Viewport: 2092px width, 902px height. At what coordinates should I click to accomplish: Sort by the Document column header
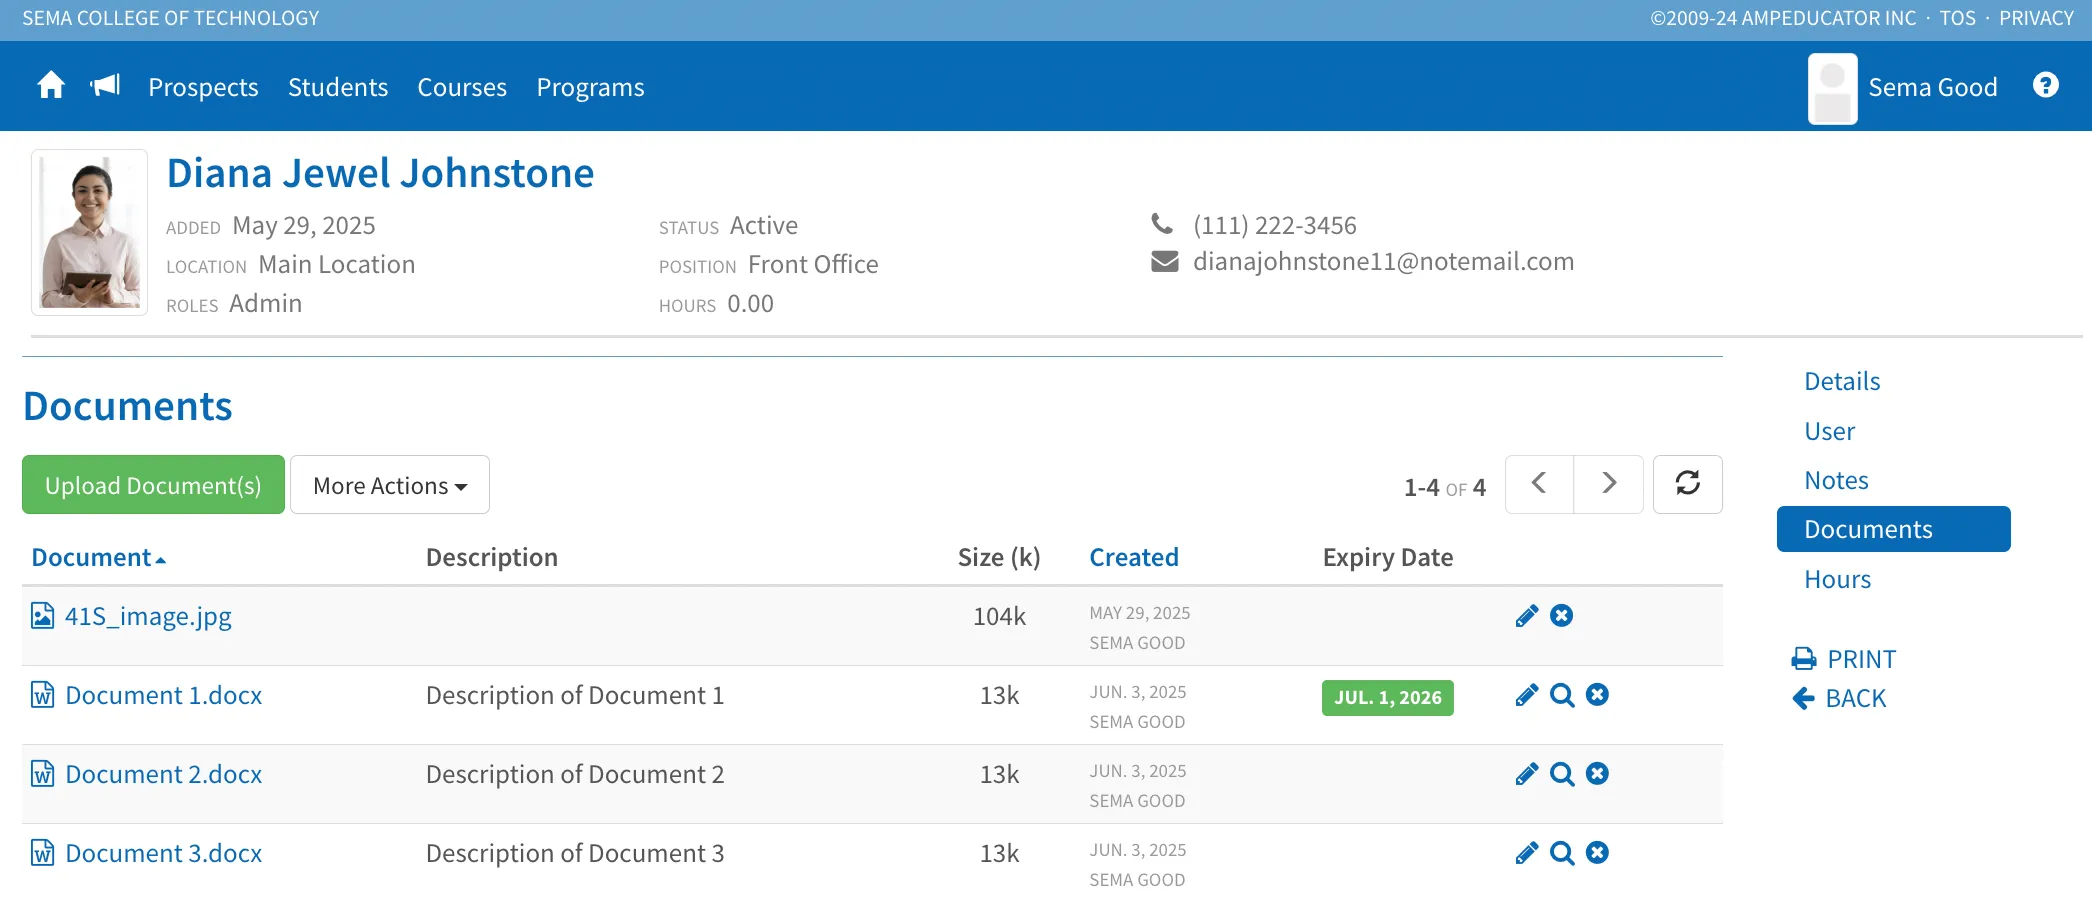pos(98,558)
